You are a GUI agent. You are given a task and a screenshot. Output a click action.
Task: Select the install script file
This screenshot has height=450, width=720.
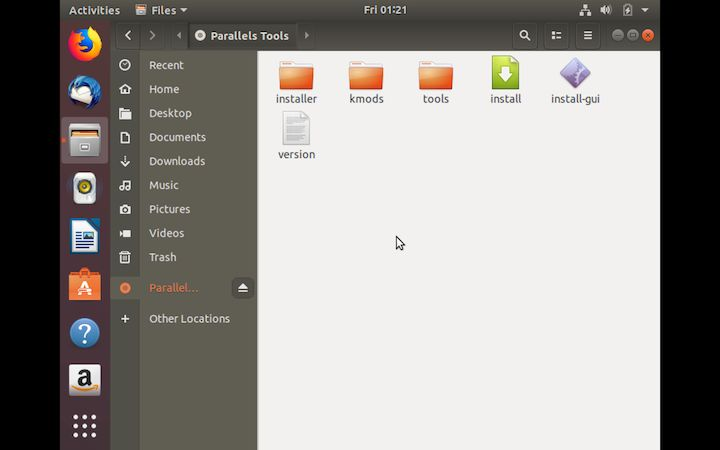click(505, 80)
